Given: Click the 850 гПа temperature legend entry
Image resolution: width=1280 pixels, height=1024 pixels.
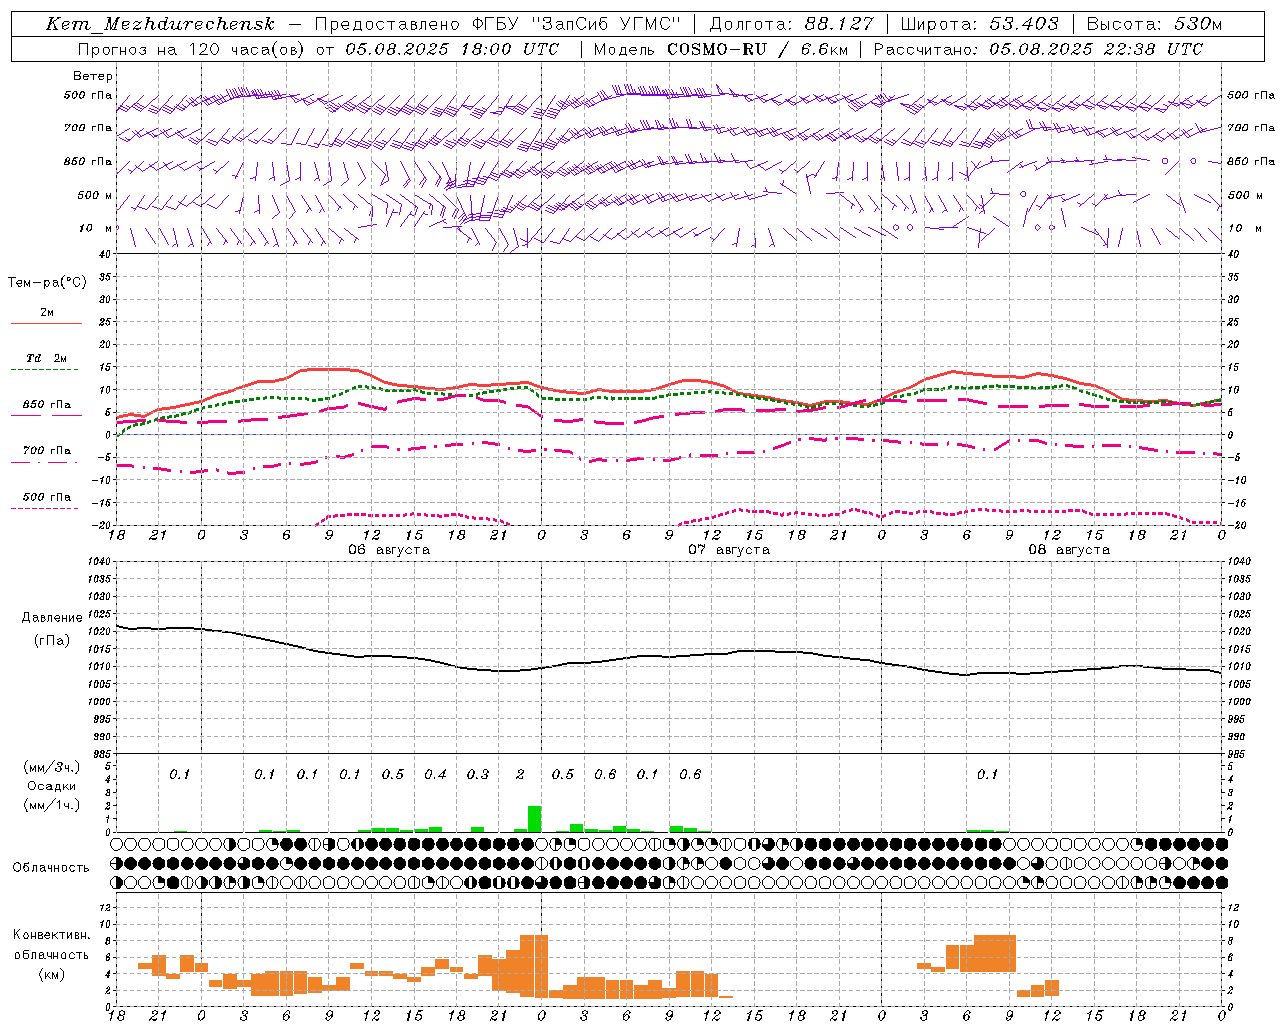Looking at the screenshot, I should click(x=46, y=405).
